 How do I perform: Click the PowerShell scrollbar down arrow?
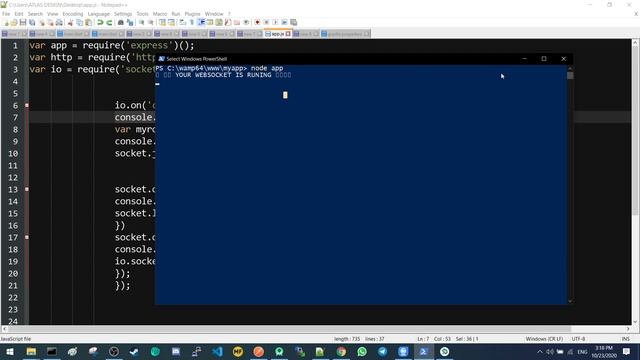coord(570,301)
